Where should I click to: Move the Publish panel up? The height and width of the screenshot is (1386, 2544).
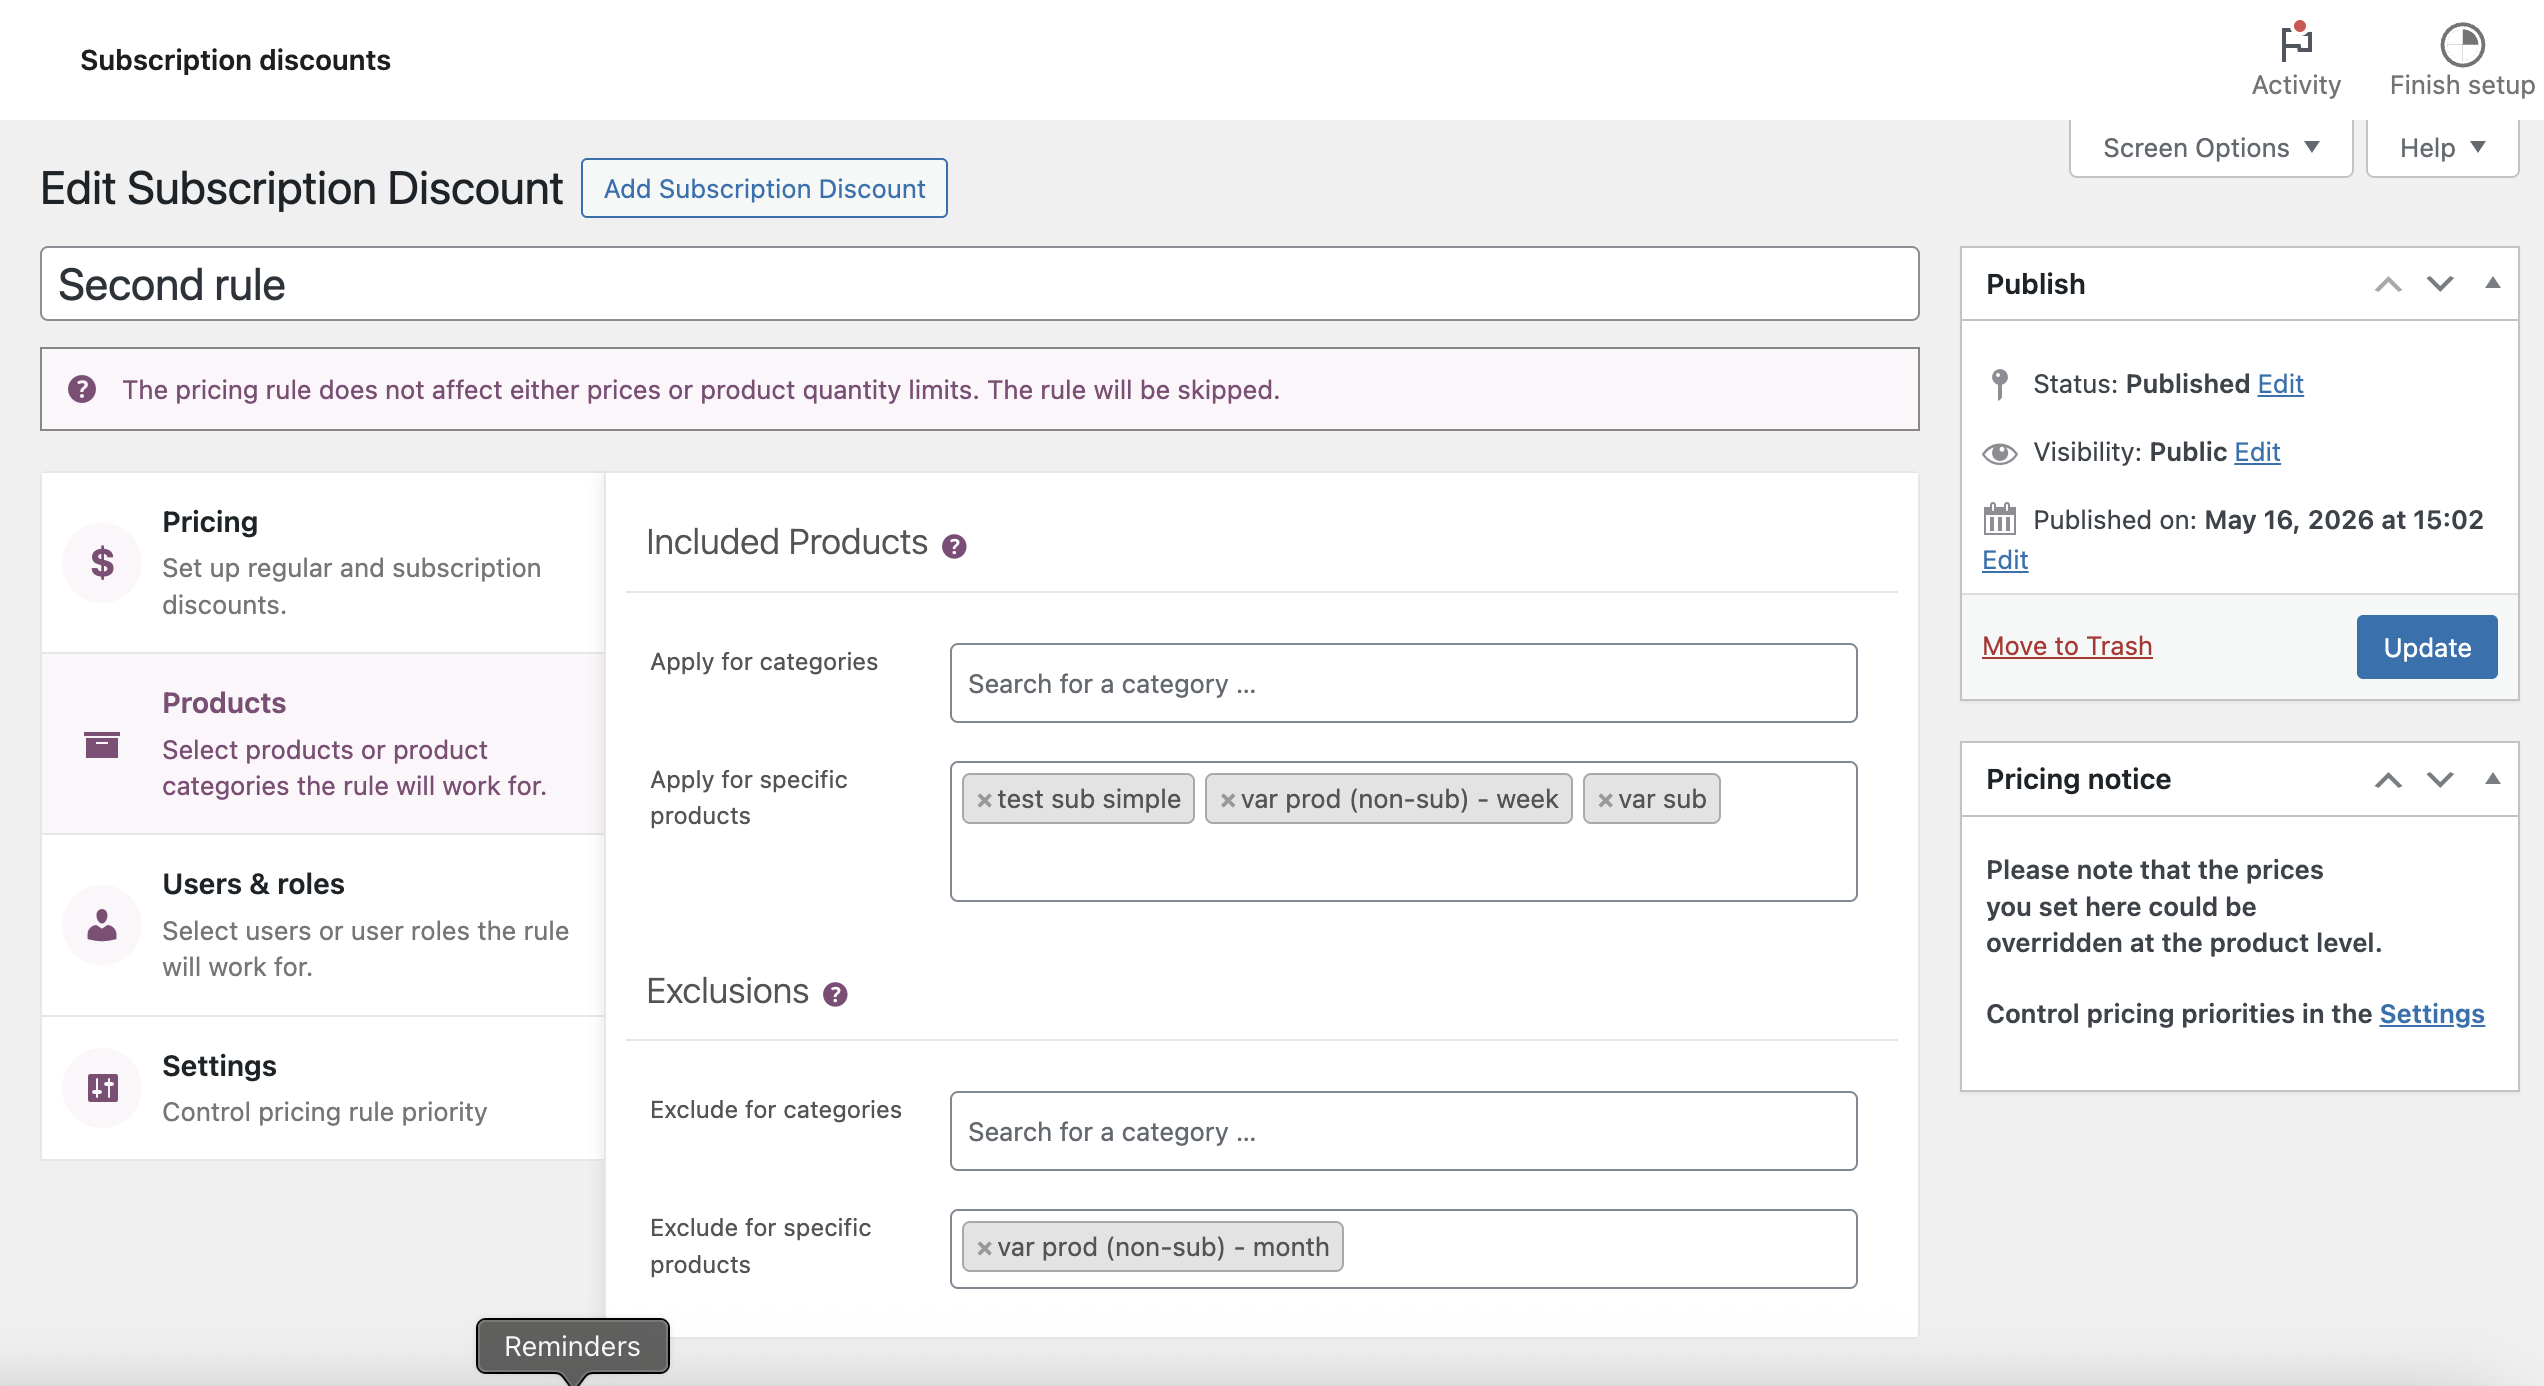tap(2388, 285)
